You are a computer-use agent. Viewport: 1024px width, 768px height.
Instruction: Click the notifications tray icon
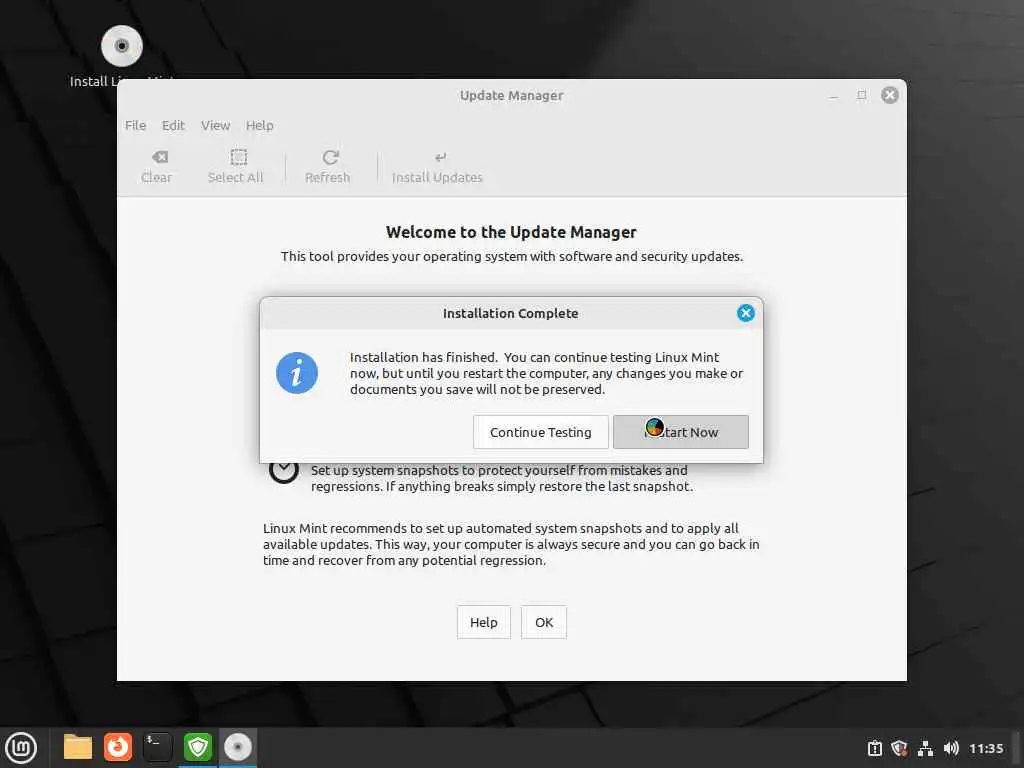[874, 748]
